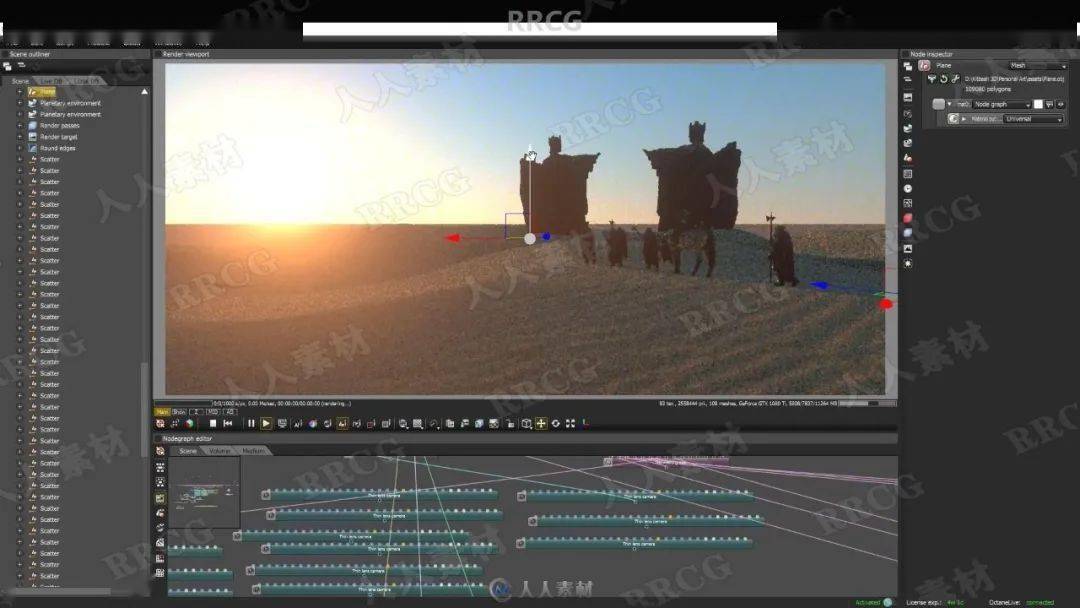Switch to the Medium nodegraph tab
1080x608 pixels.
[253, 451]
